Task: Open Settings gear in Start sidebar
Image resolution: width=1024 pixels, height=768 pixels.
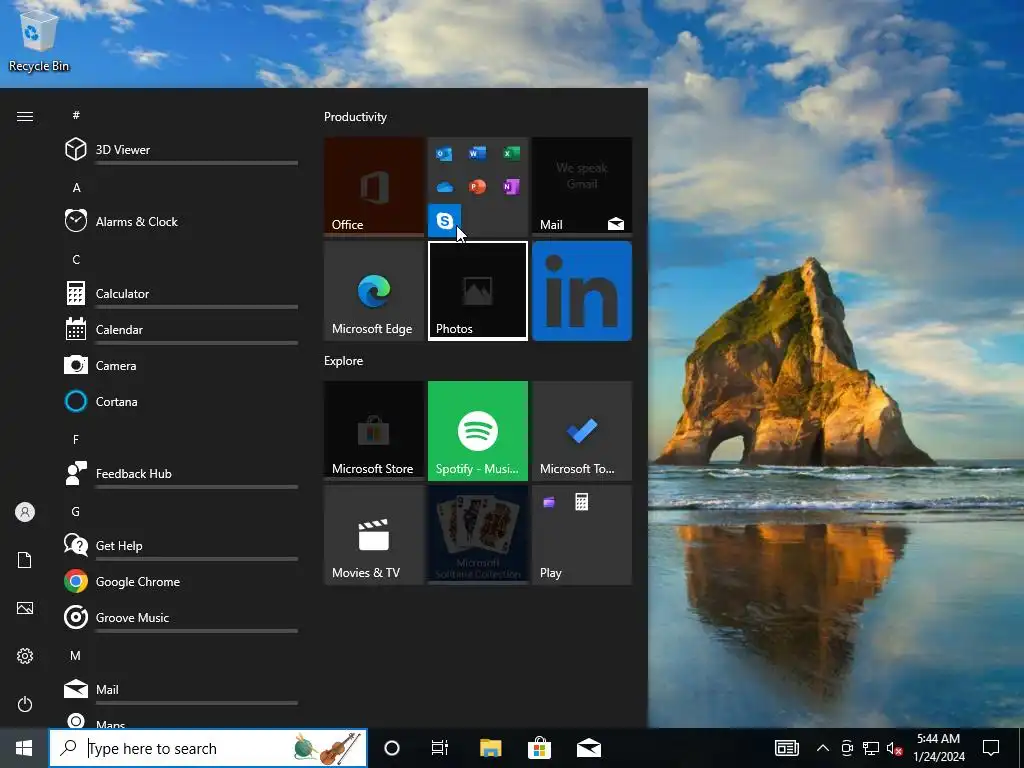Action: point(25,656)
